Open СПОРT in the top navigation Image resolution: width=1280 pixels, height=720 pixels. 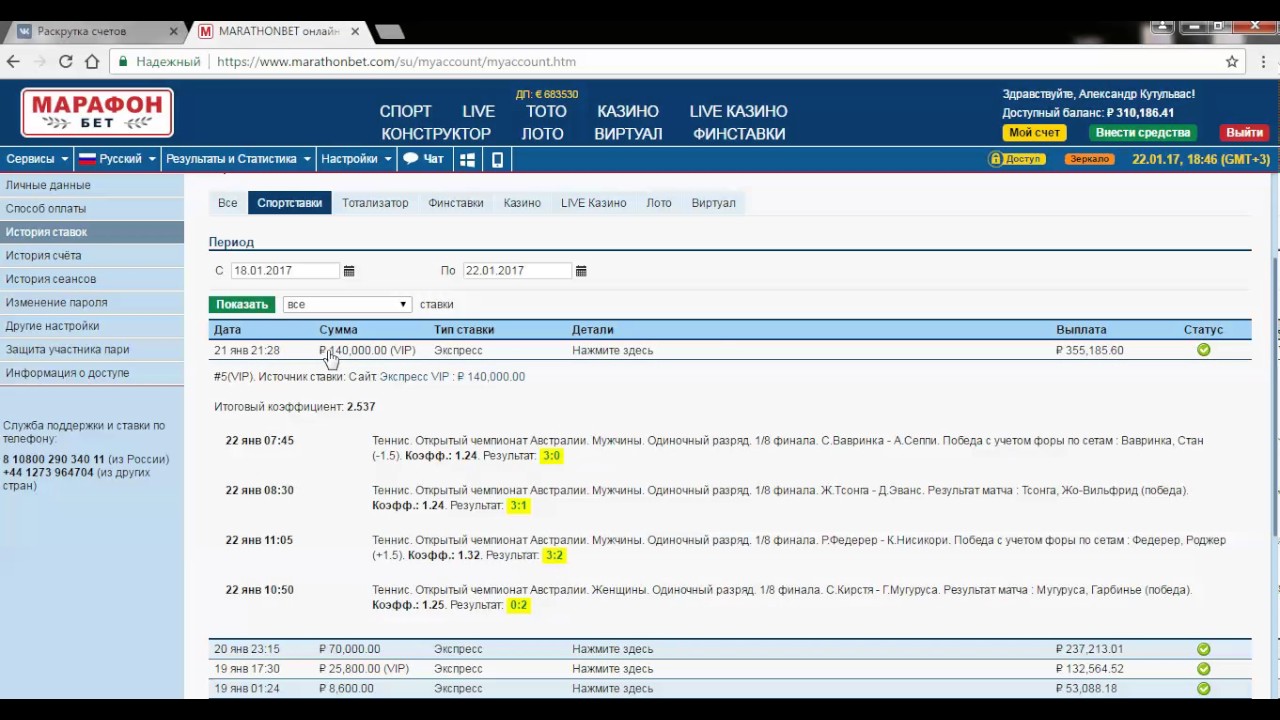[x=406, y=111]
